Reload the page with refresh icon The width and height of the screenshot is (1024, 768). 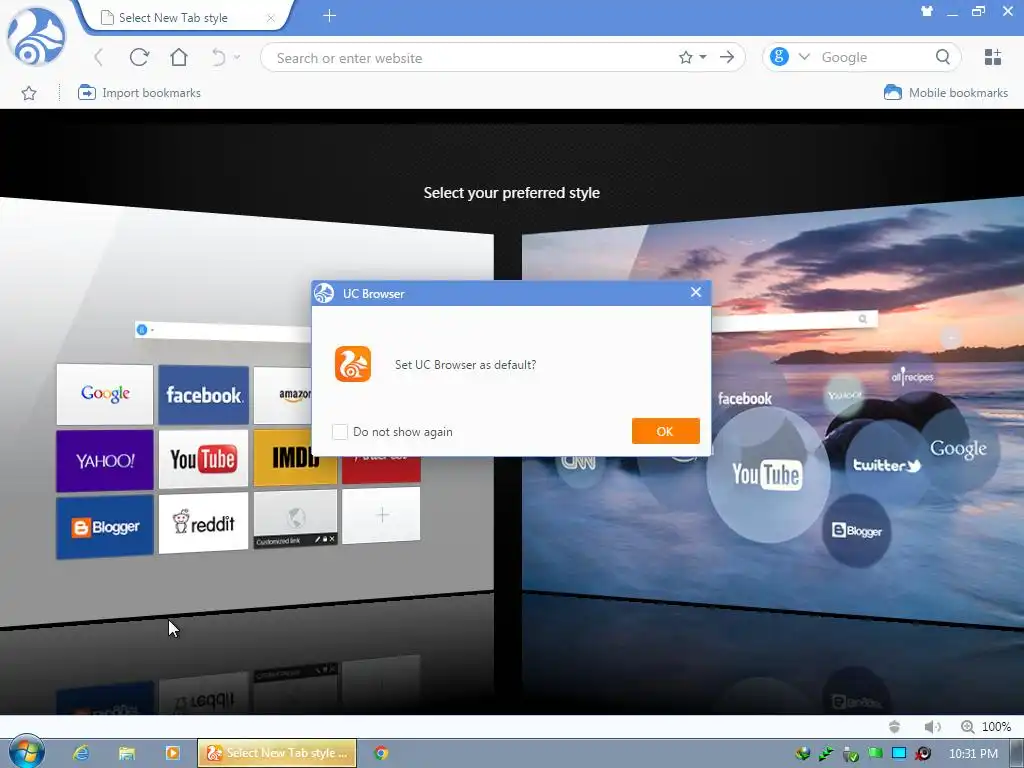139,57
